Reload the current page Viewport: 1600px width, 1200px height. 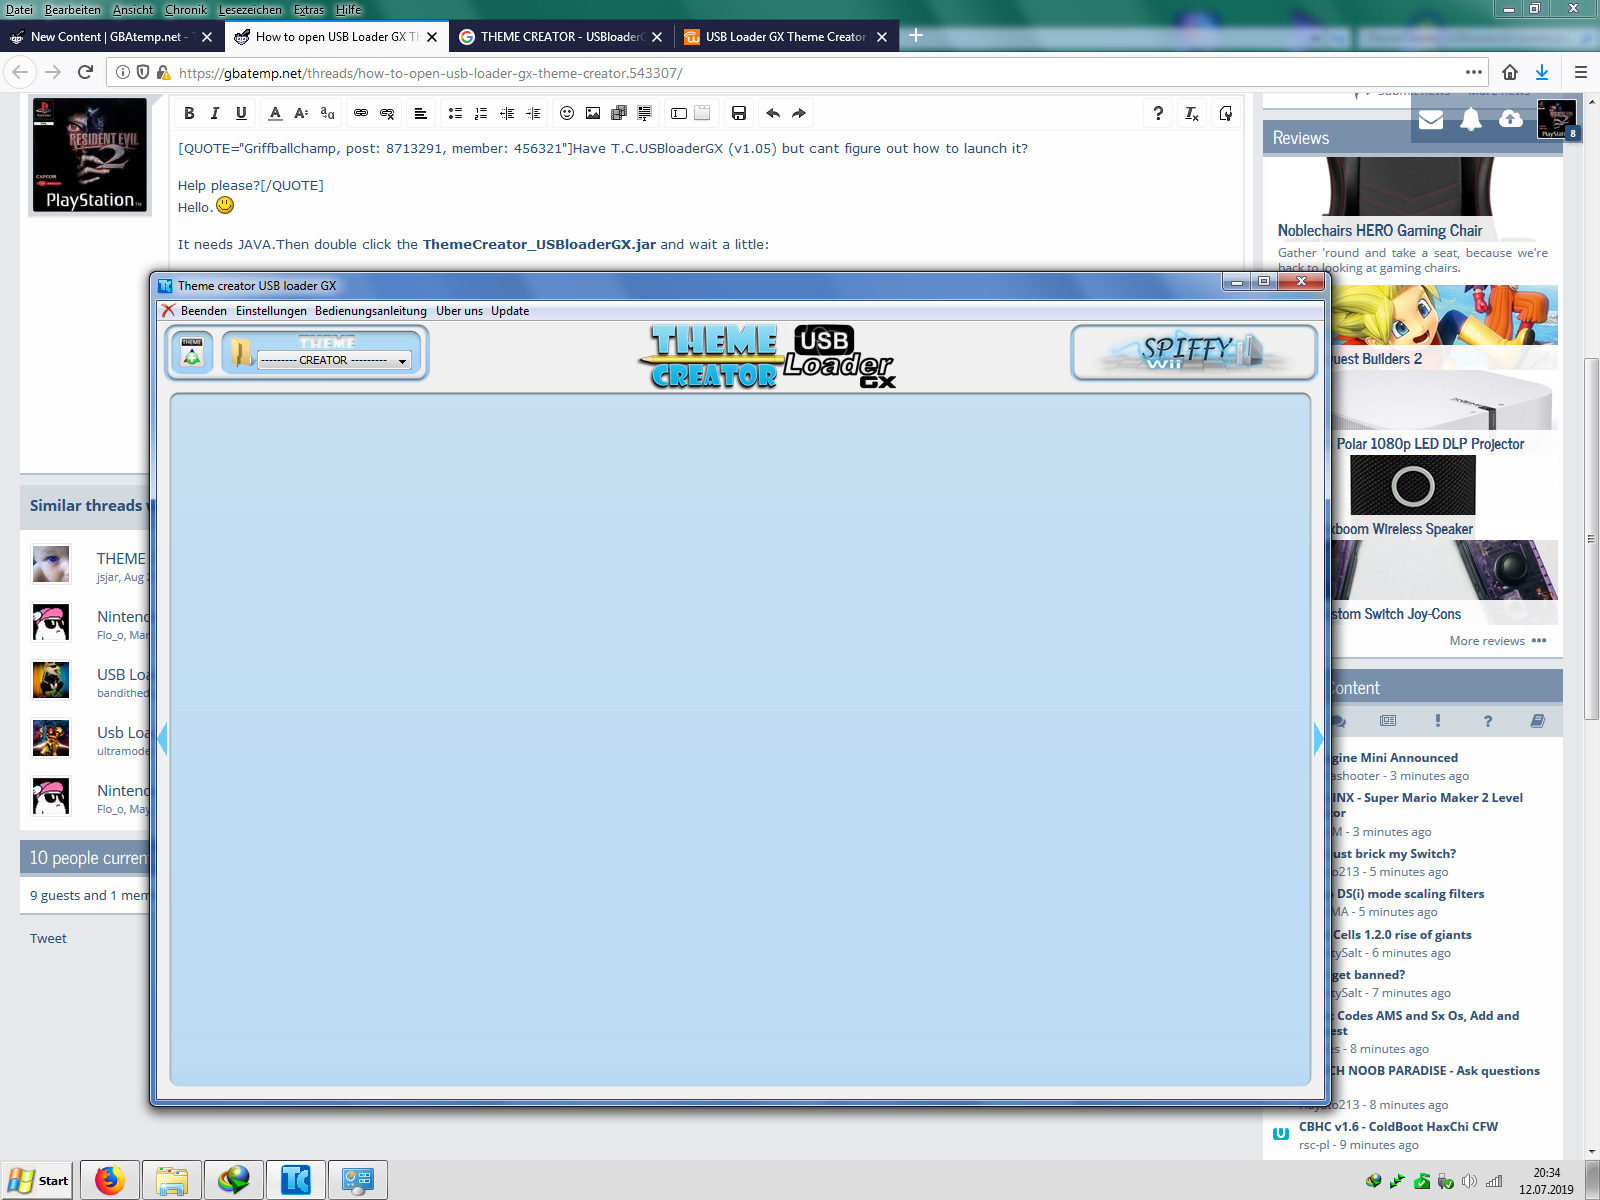pos(85,72)
